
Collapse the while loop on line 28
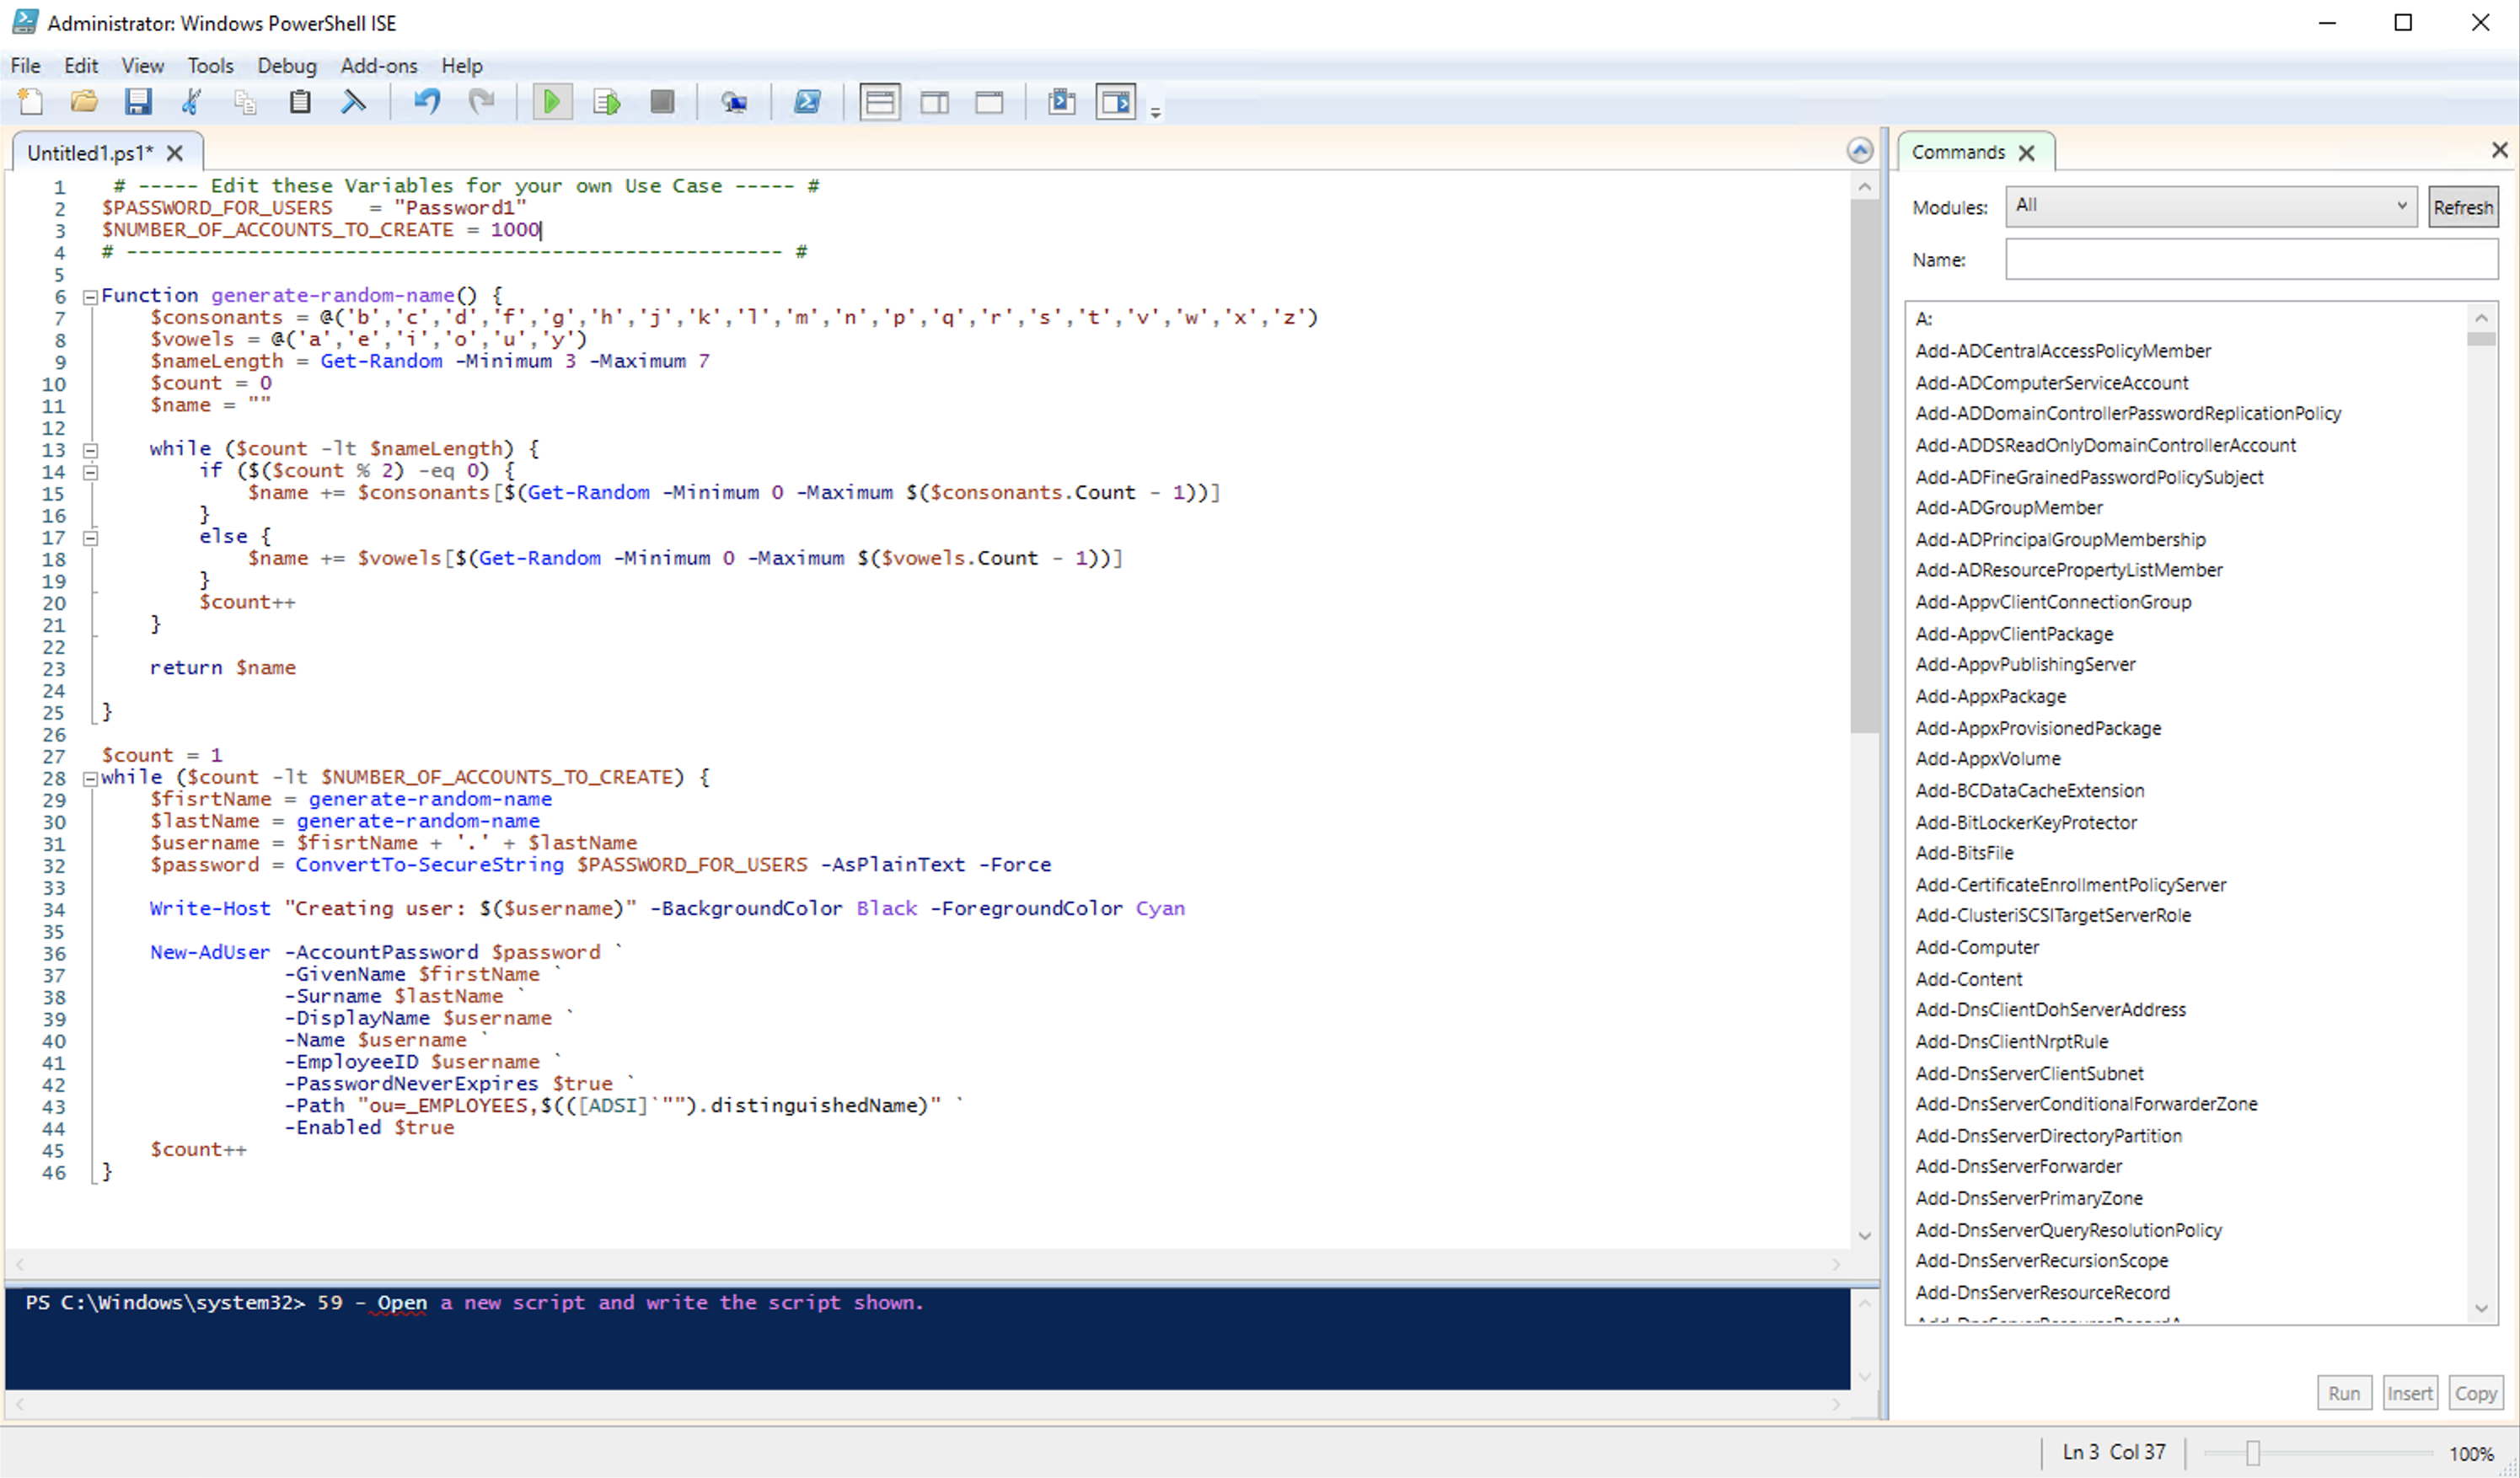[90, 779]
